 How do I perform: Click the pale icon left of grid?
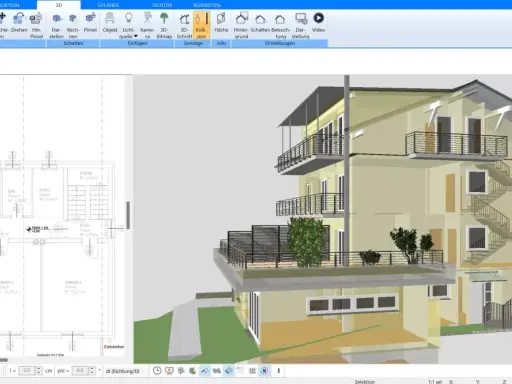point(240,371)
